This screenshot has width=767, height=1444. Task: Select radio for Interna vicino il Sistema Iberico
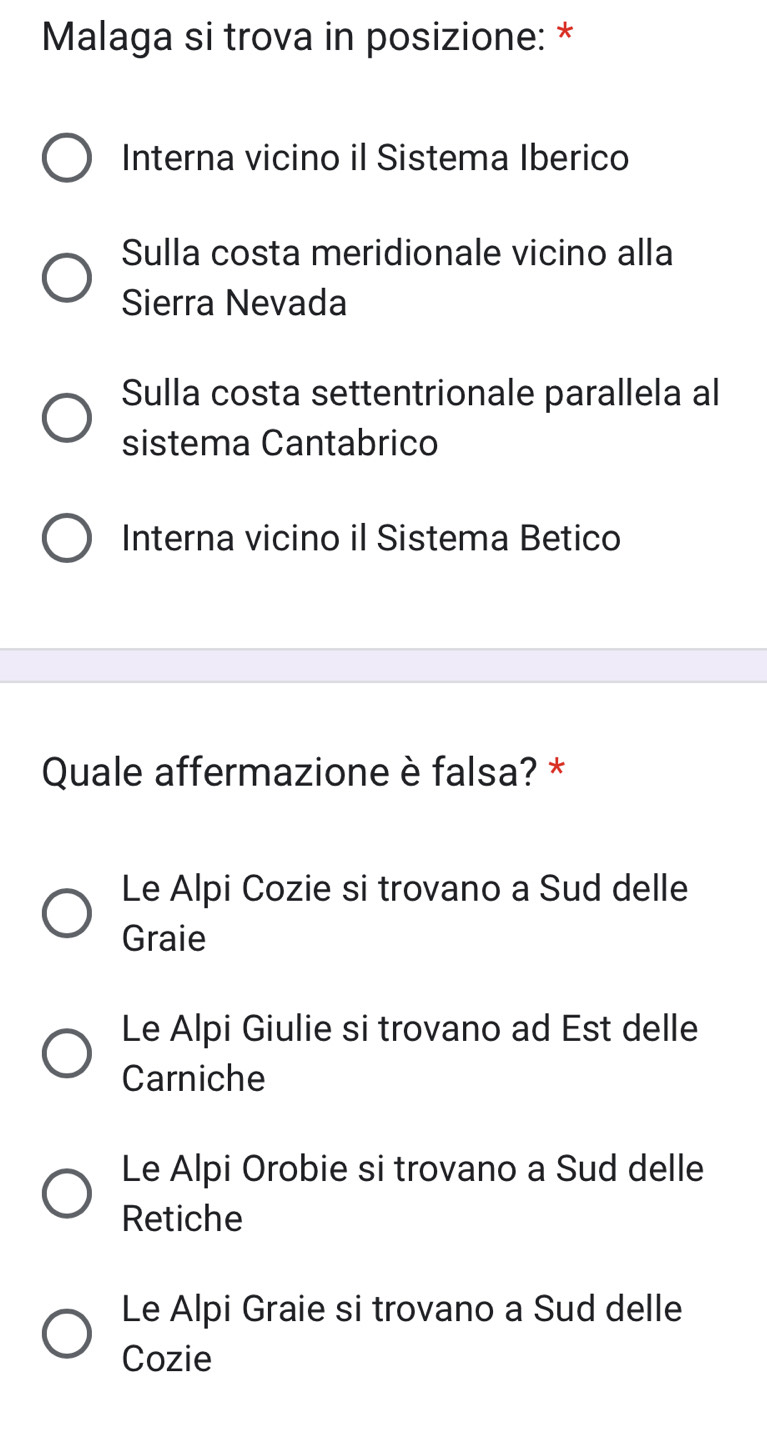[x=67, y=158]
